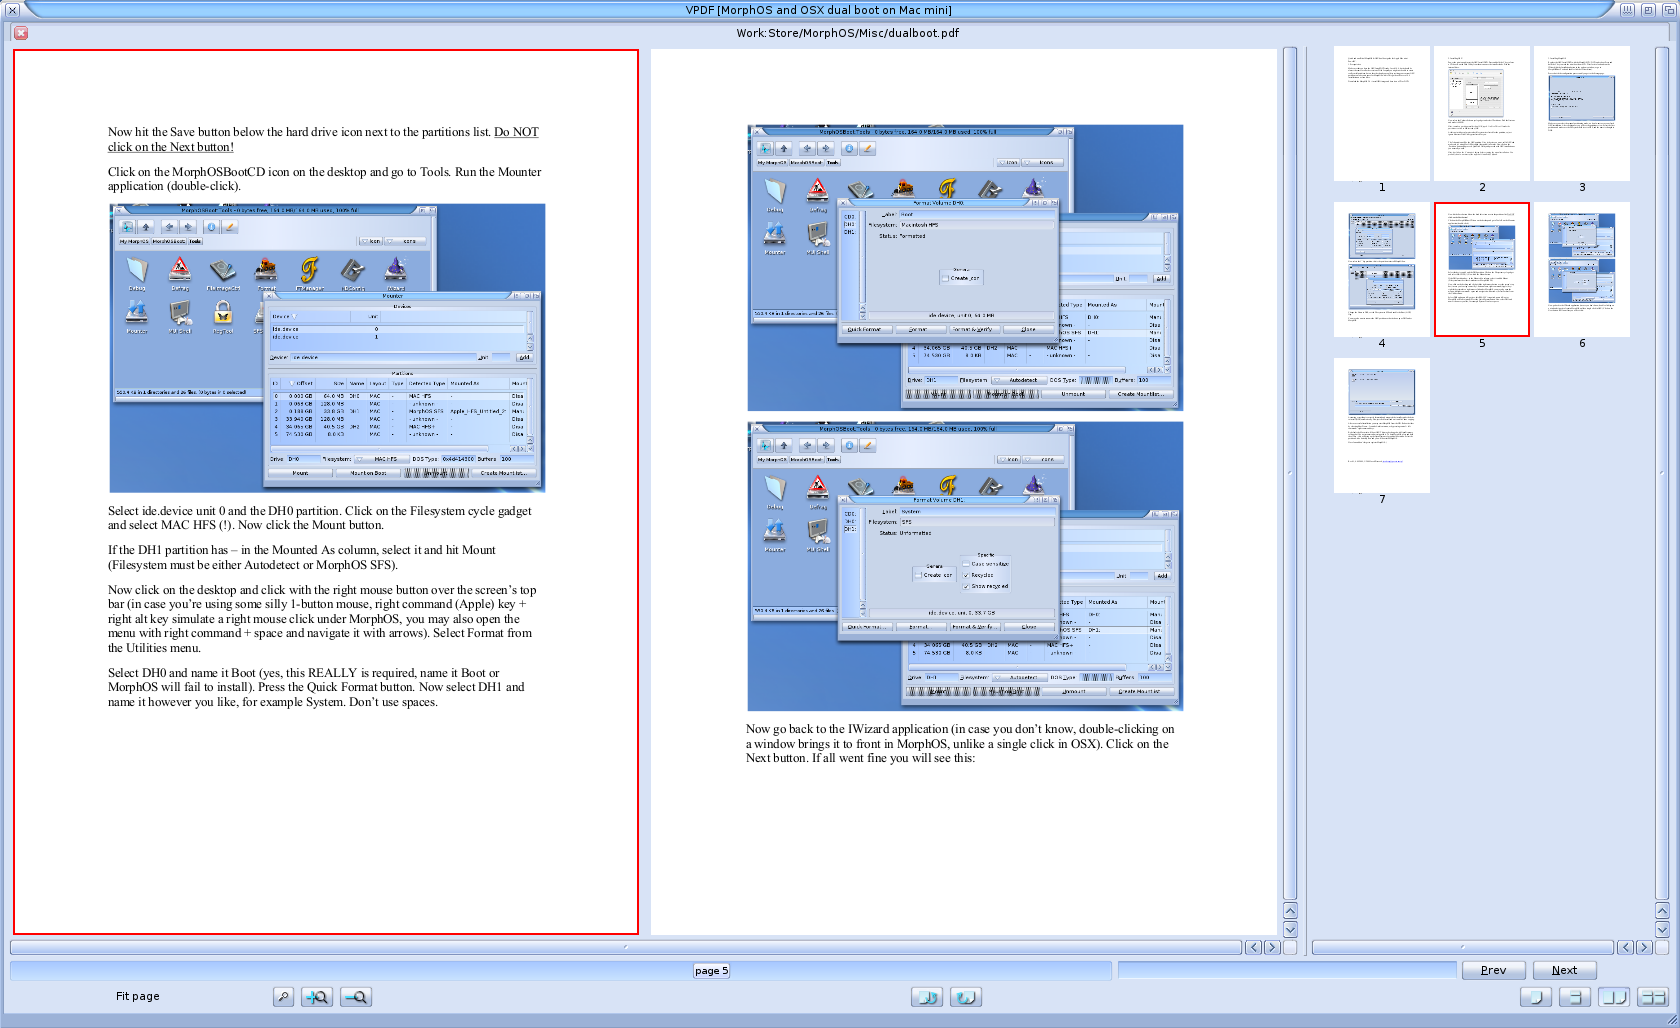
Task: Click the underlined 'Do NOT click on the Next button!' text
Action: [323, 139]
